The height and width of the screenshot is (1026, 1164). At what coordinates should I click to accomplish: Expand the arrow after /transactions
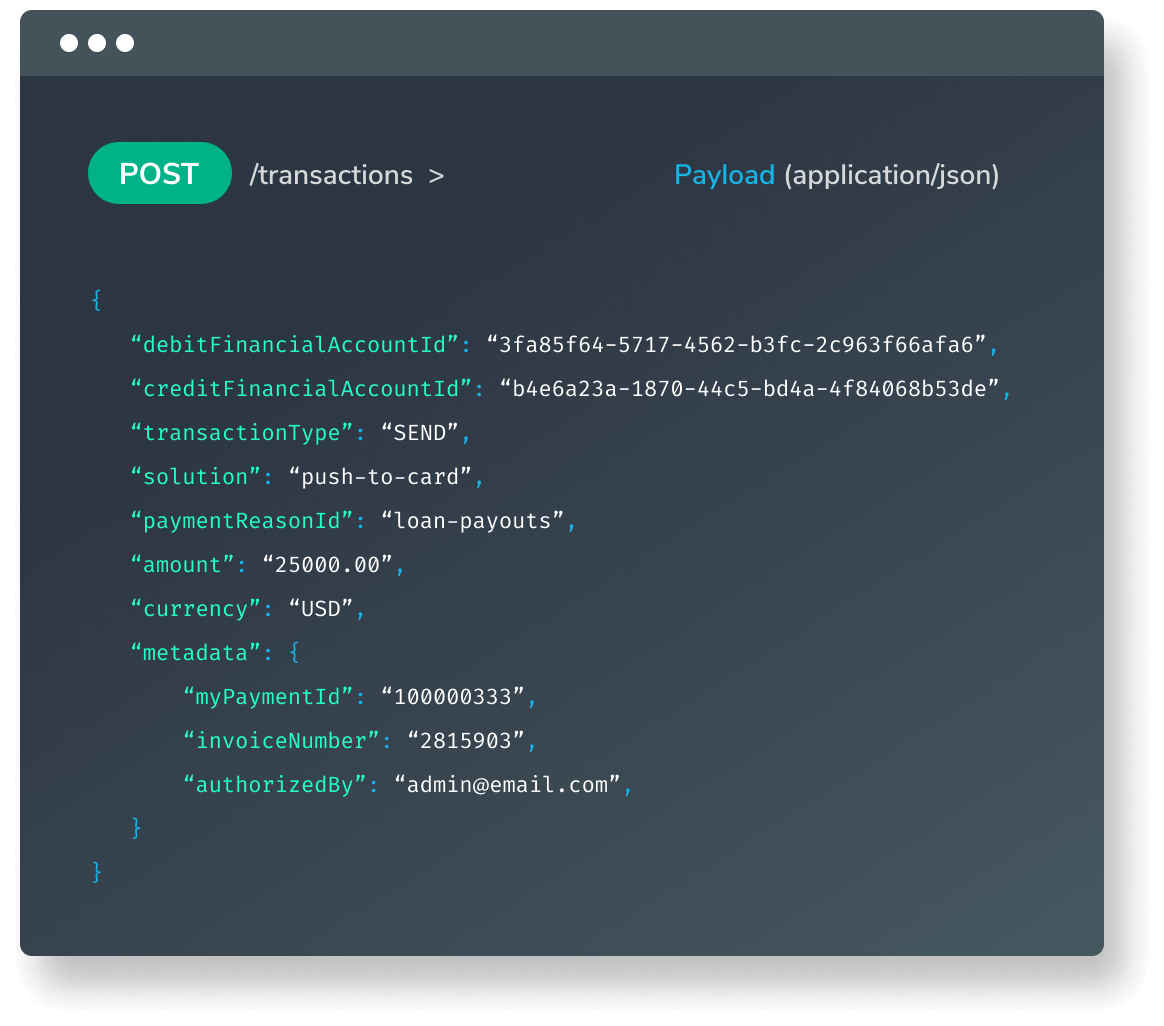[x=436, y=176]
